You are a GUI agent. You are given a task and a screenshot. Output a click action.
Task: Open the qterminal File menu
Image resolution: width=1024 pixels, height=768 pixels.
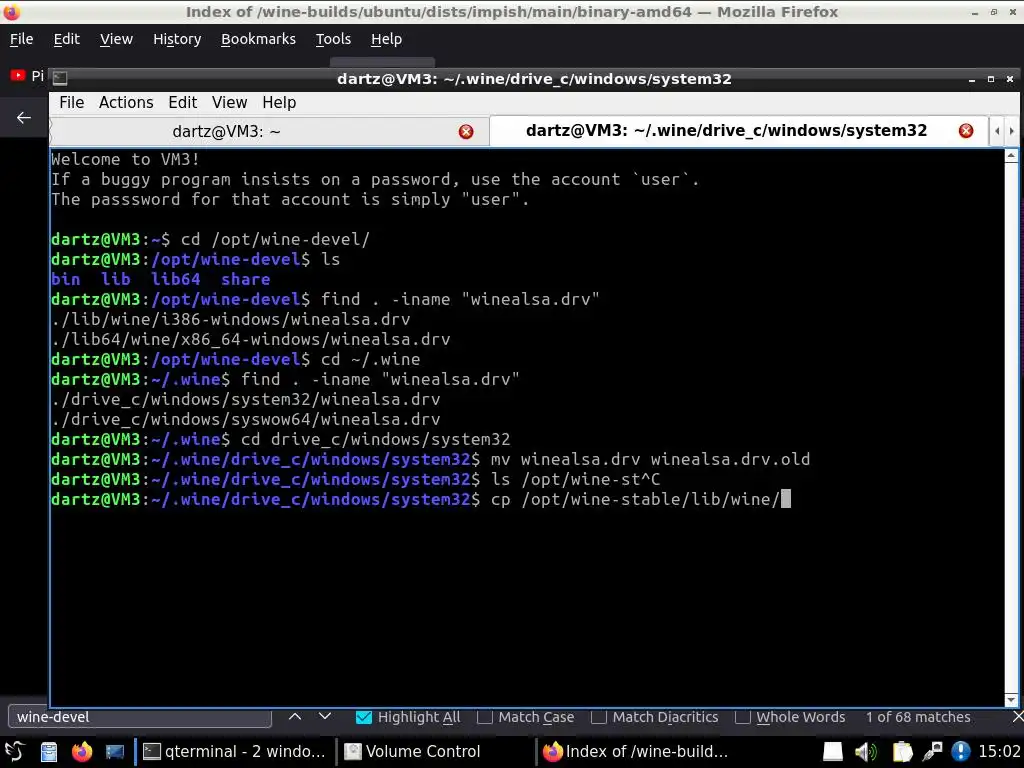pos(72,103)
